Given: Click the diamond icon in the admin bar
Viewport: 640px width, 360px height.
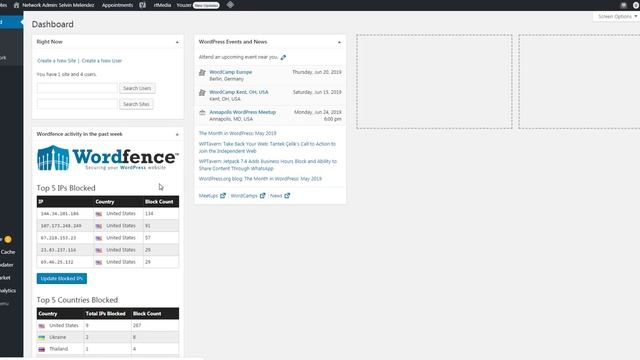Looking at the screenshot, I should 230,5.
